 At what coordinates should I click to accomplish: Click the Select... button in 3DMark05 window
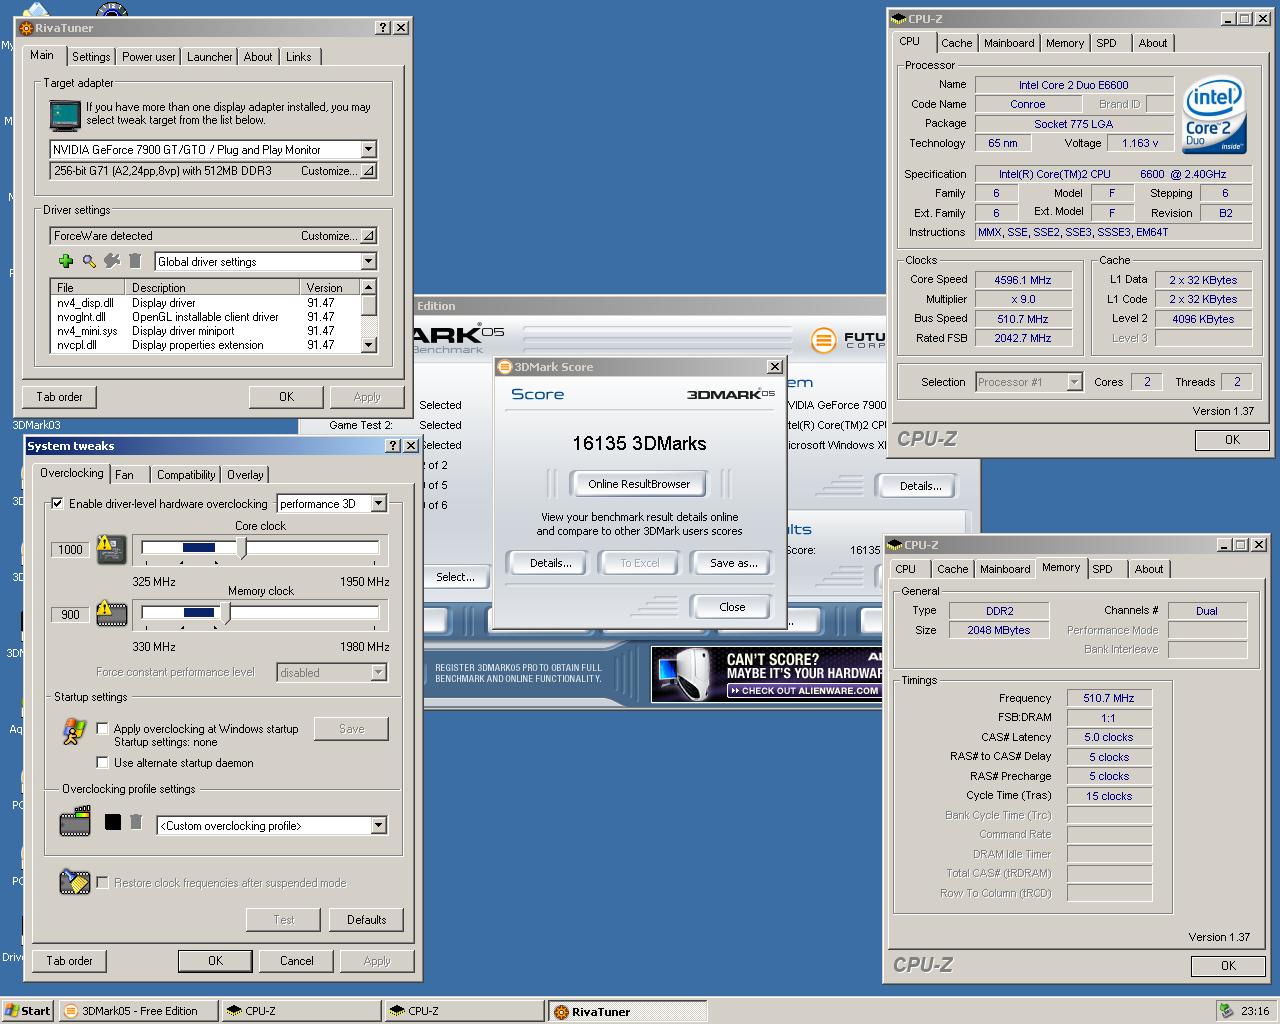(455, 577)
